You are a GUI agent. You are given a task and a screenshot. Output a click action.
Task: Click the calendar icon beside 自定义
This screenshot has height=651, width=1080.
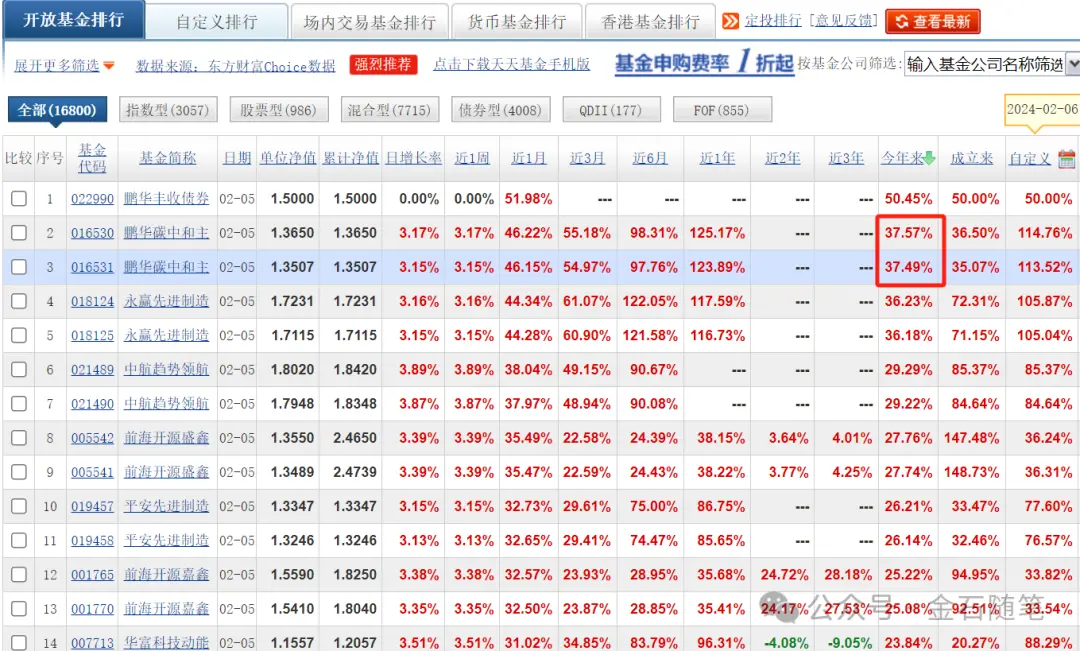1066,158
